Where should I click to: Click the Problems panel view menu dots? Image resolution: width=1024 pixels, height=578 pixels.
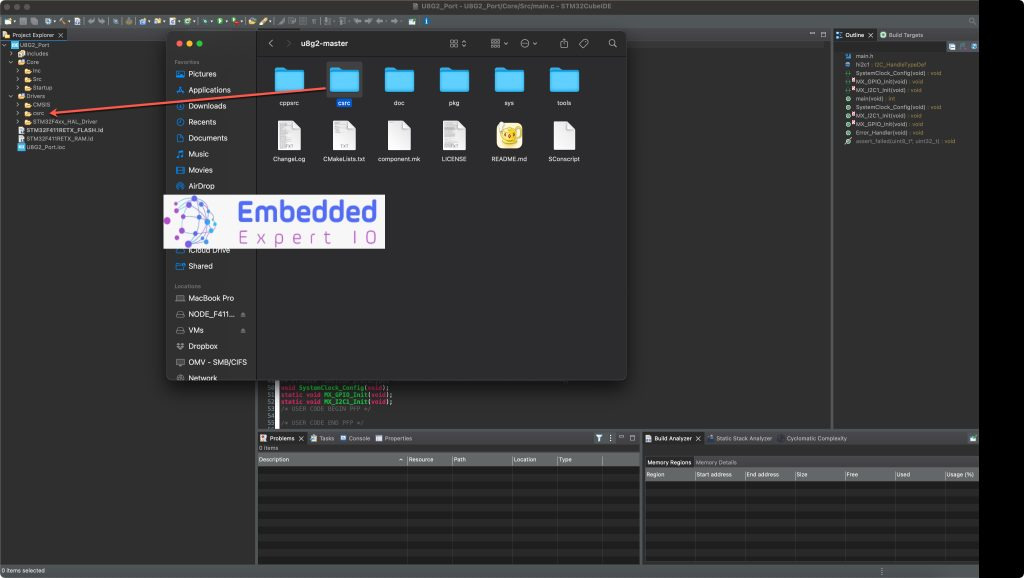pyautogui.click(x=611, y=438)
